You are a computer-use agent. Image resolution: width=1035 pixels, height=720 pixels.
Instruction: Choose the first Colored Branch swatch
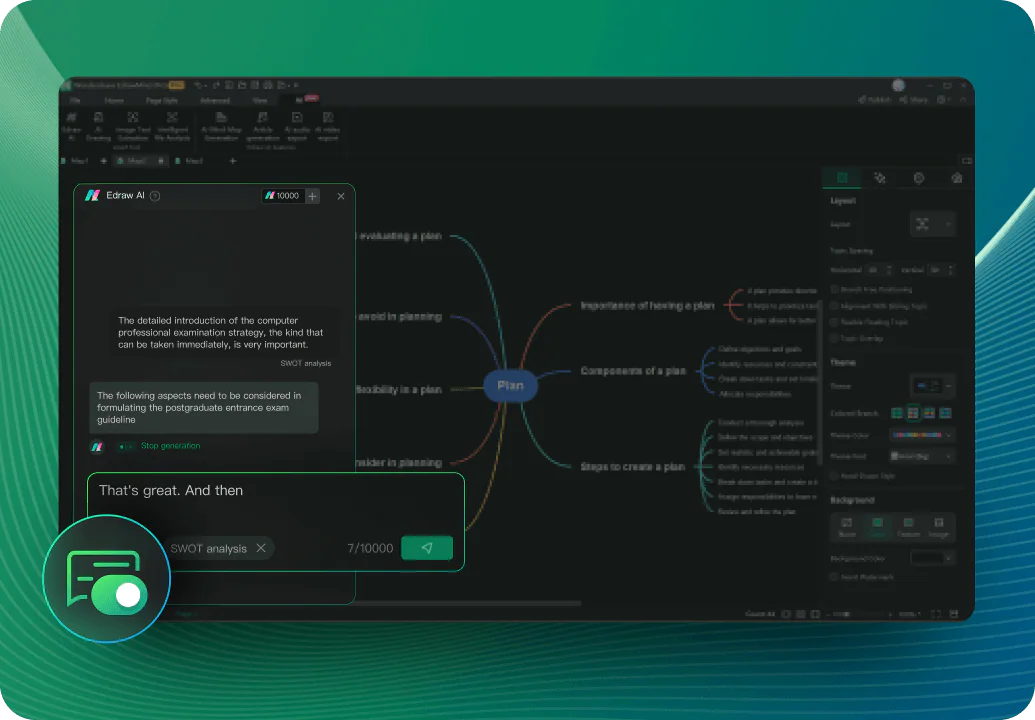896,413
